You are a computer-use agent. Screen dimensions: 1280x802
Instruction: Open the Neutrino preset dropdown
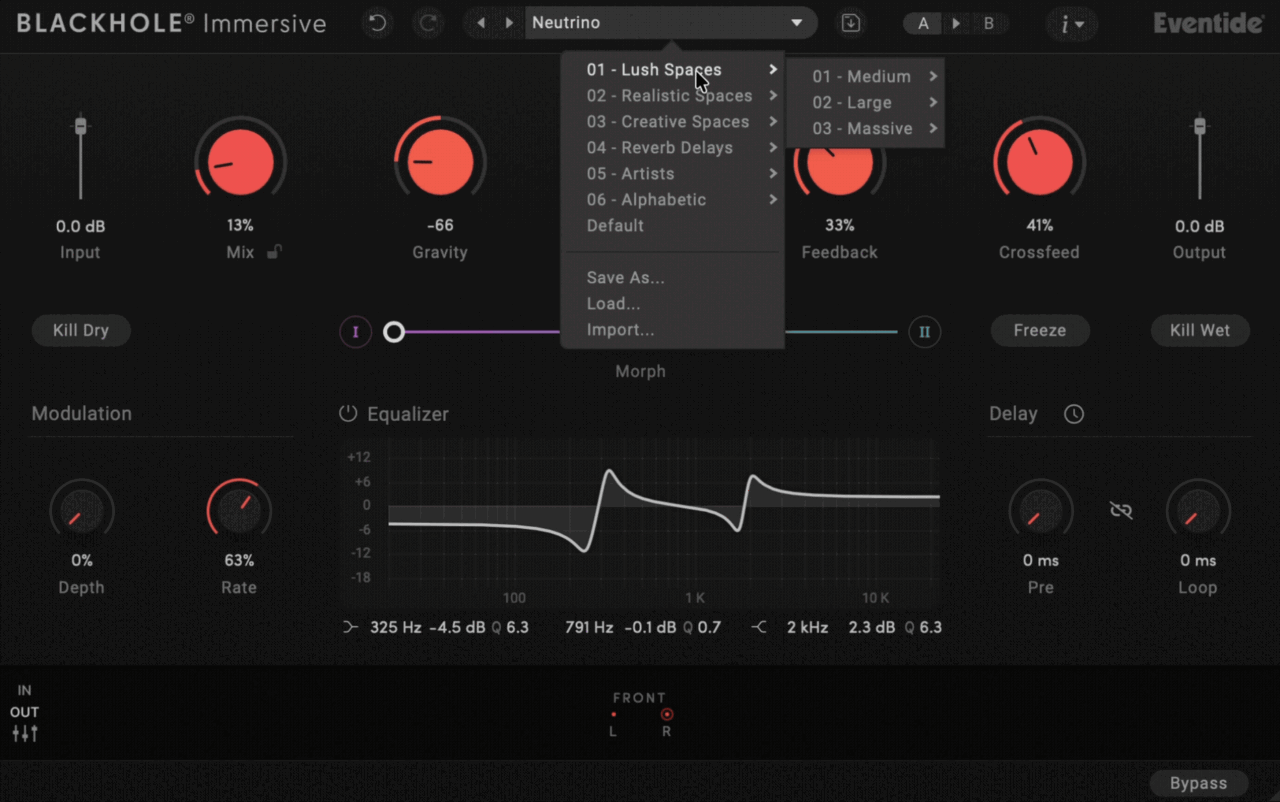click(x=670, y=23)
